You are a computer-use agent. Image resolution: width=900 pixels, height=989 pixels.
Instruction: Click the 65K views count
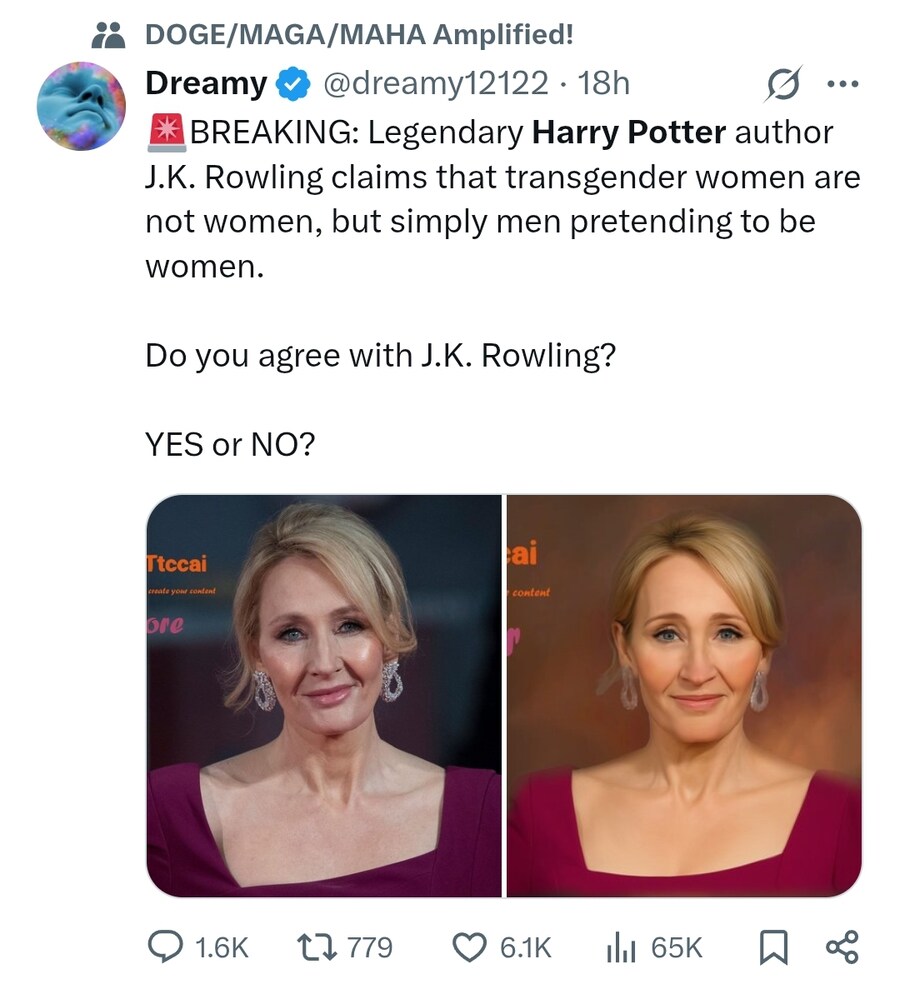point(677,948)
